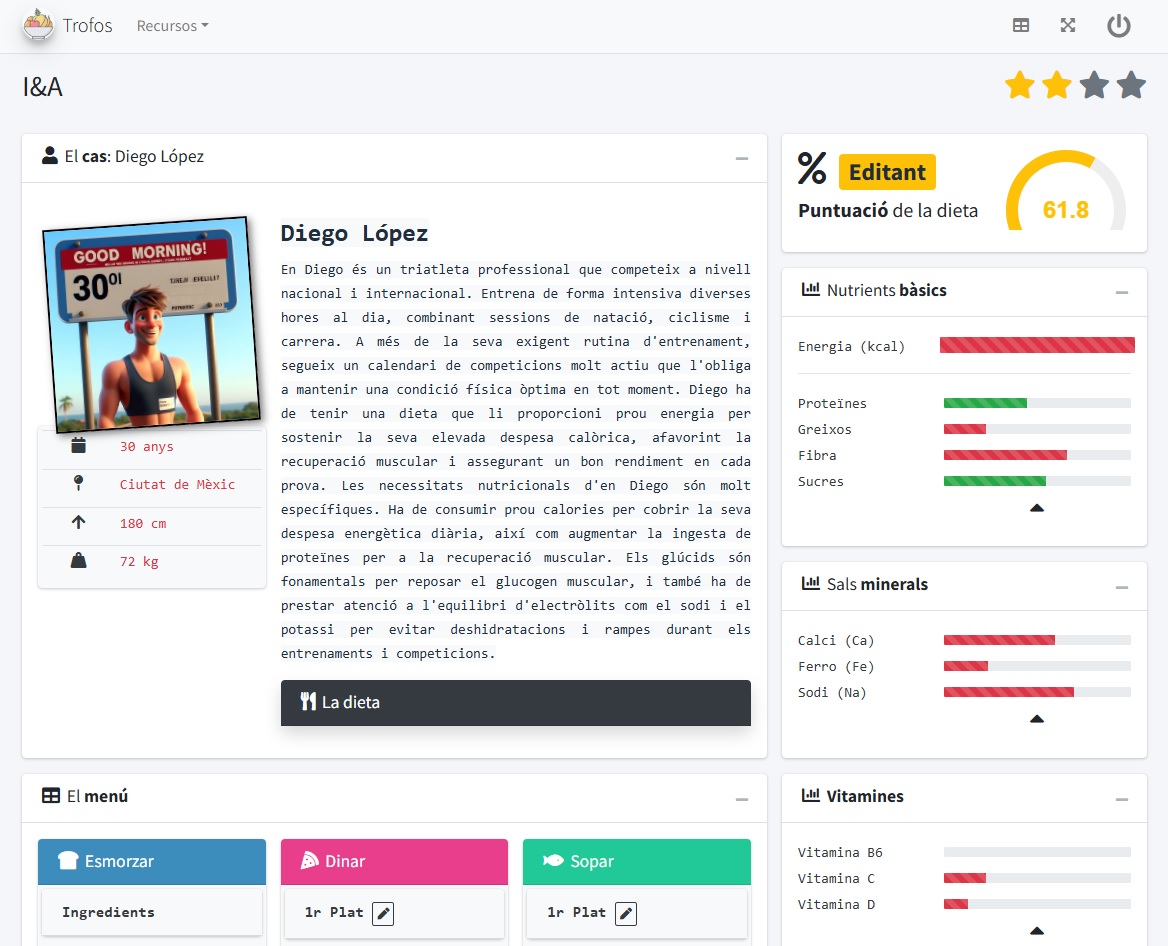Collapse the Nutrients bàsics panel
The image size is (1168, 946).
(x=1121, y=292)
